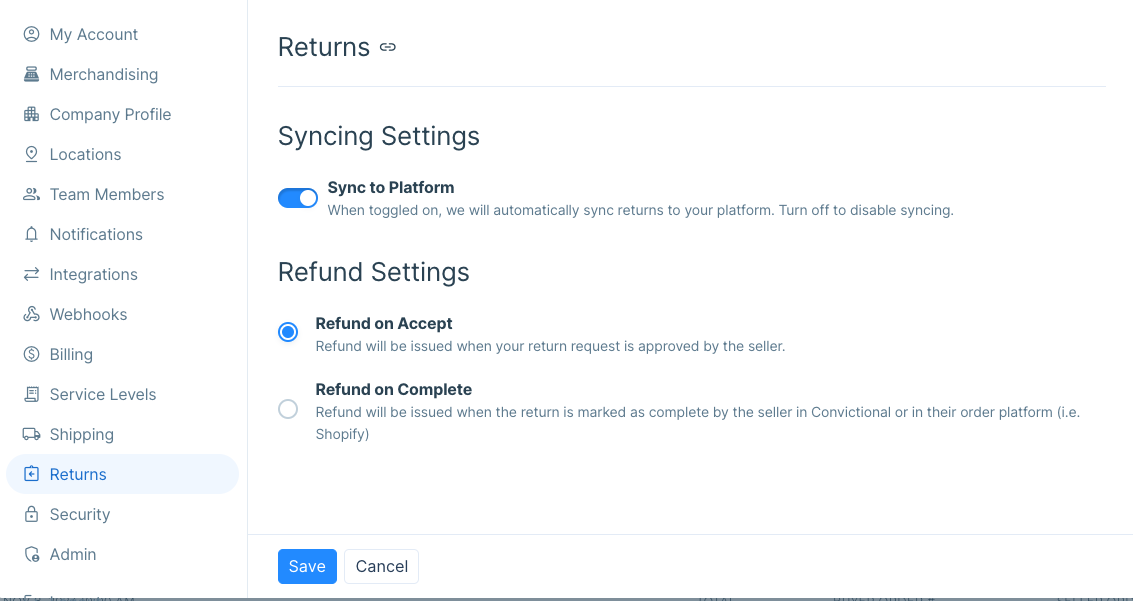Click the Sync to Platform label text

coord(391,187)
